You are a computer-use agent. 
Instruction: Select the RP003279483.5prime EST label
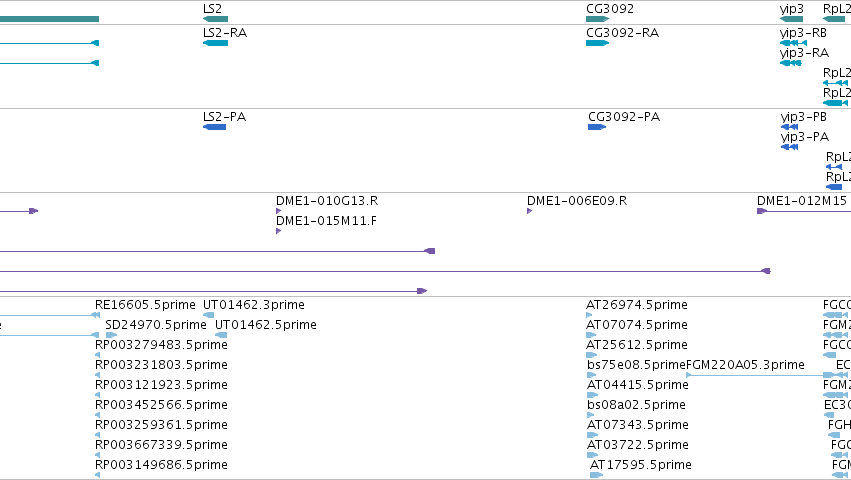tap(161, 345)
